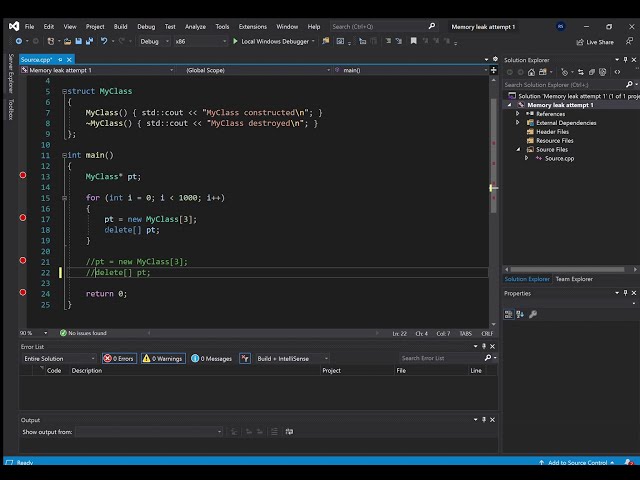The width and height of the screenshot is (640, 480).
Task: Switch to the Team Explorer tab
Action: pyautogui.click(x=574, y=279)
